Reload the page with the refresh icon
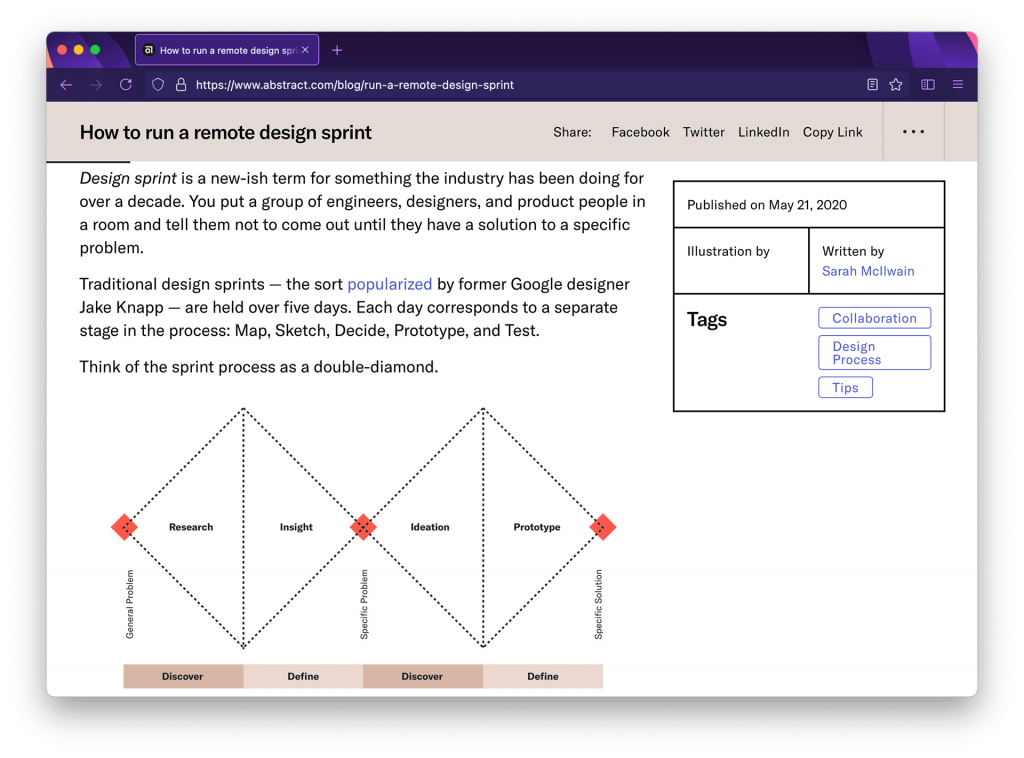 126,84
